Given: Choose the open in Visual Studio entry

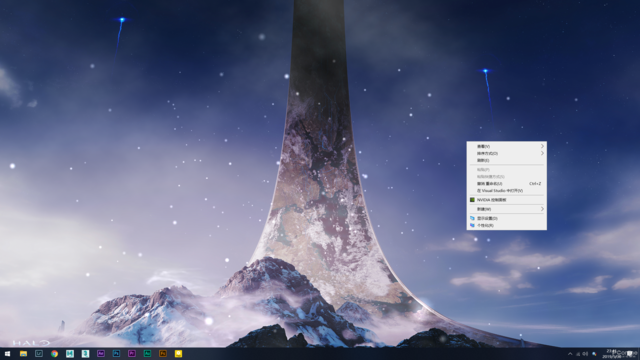Looking at the screenshot, I should tap(507, 191).
